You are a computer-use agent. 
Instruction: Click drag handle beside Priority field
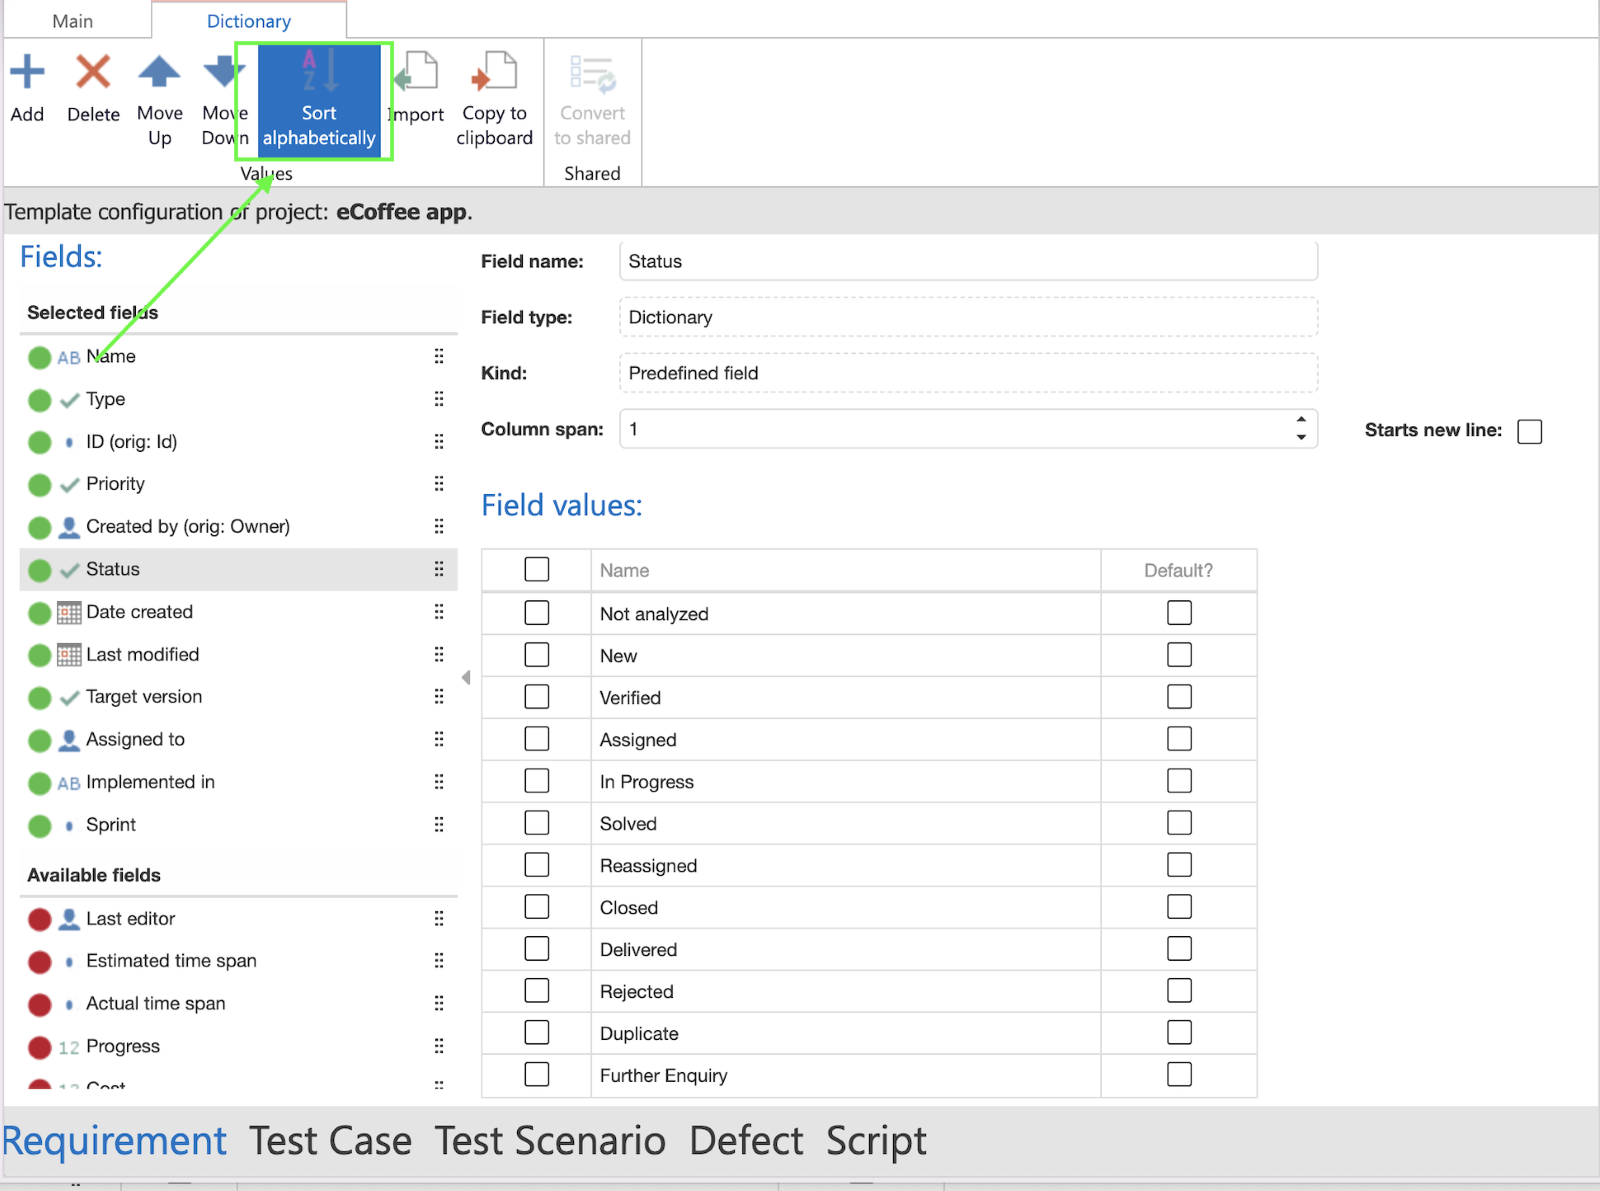(439, 484)
